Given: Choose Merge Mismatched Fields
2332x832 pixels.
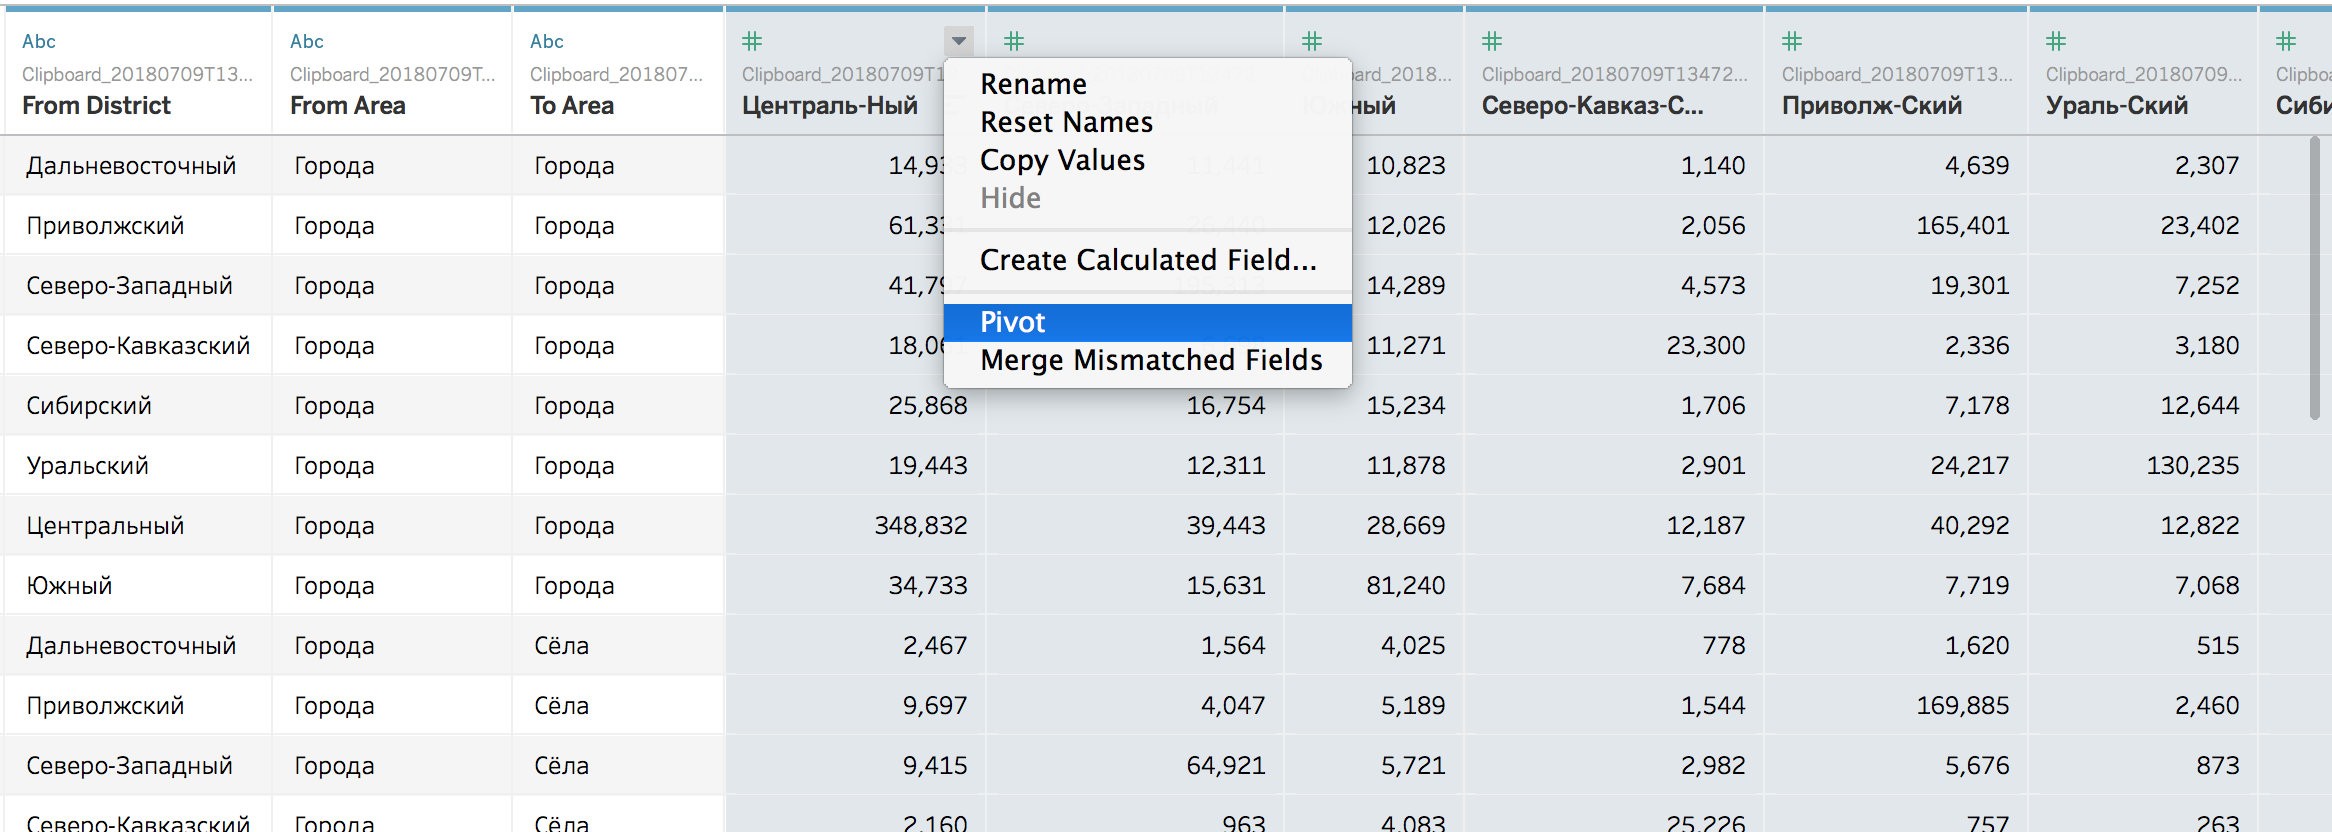Looking at the screenshot, I should tap(1150, 360).
